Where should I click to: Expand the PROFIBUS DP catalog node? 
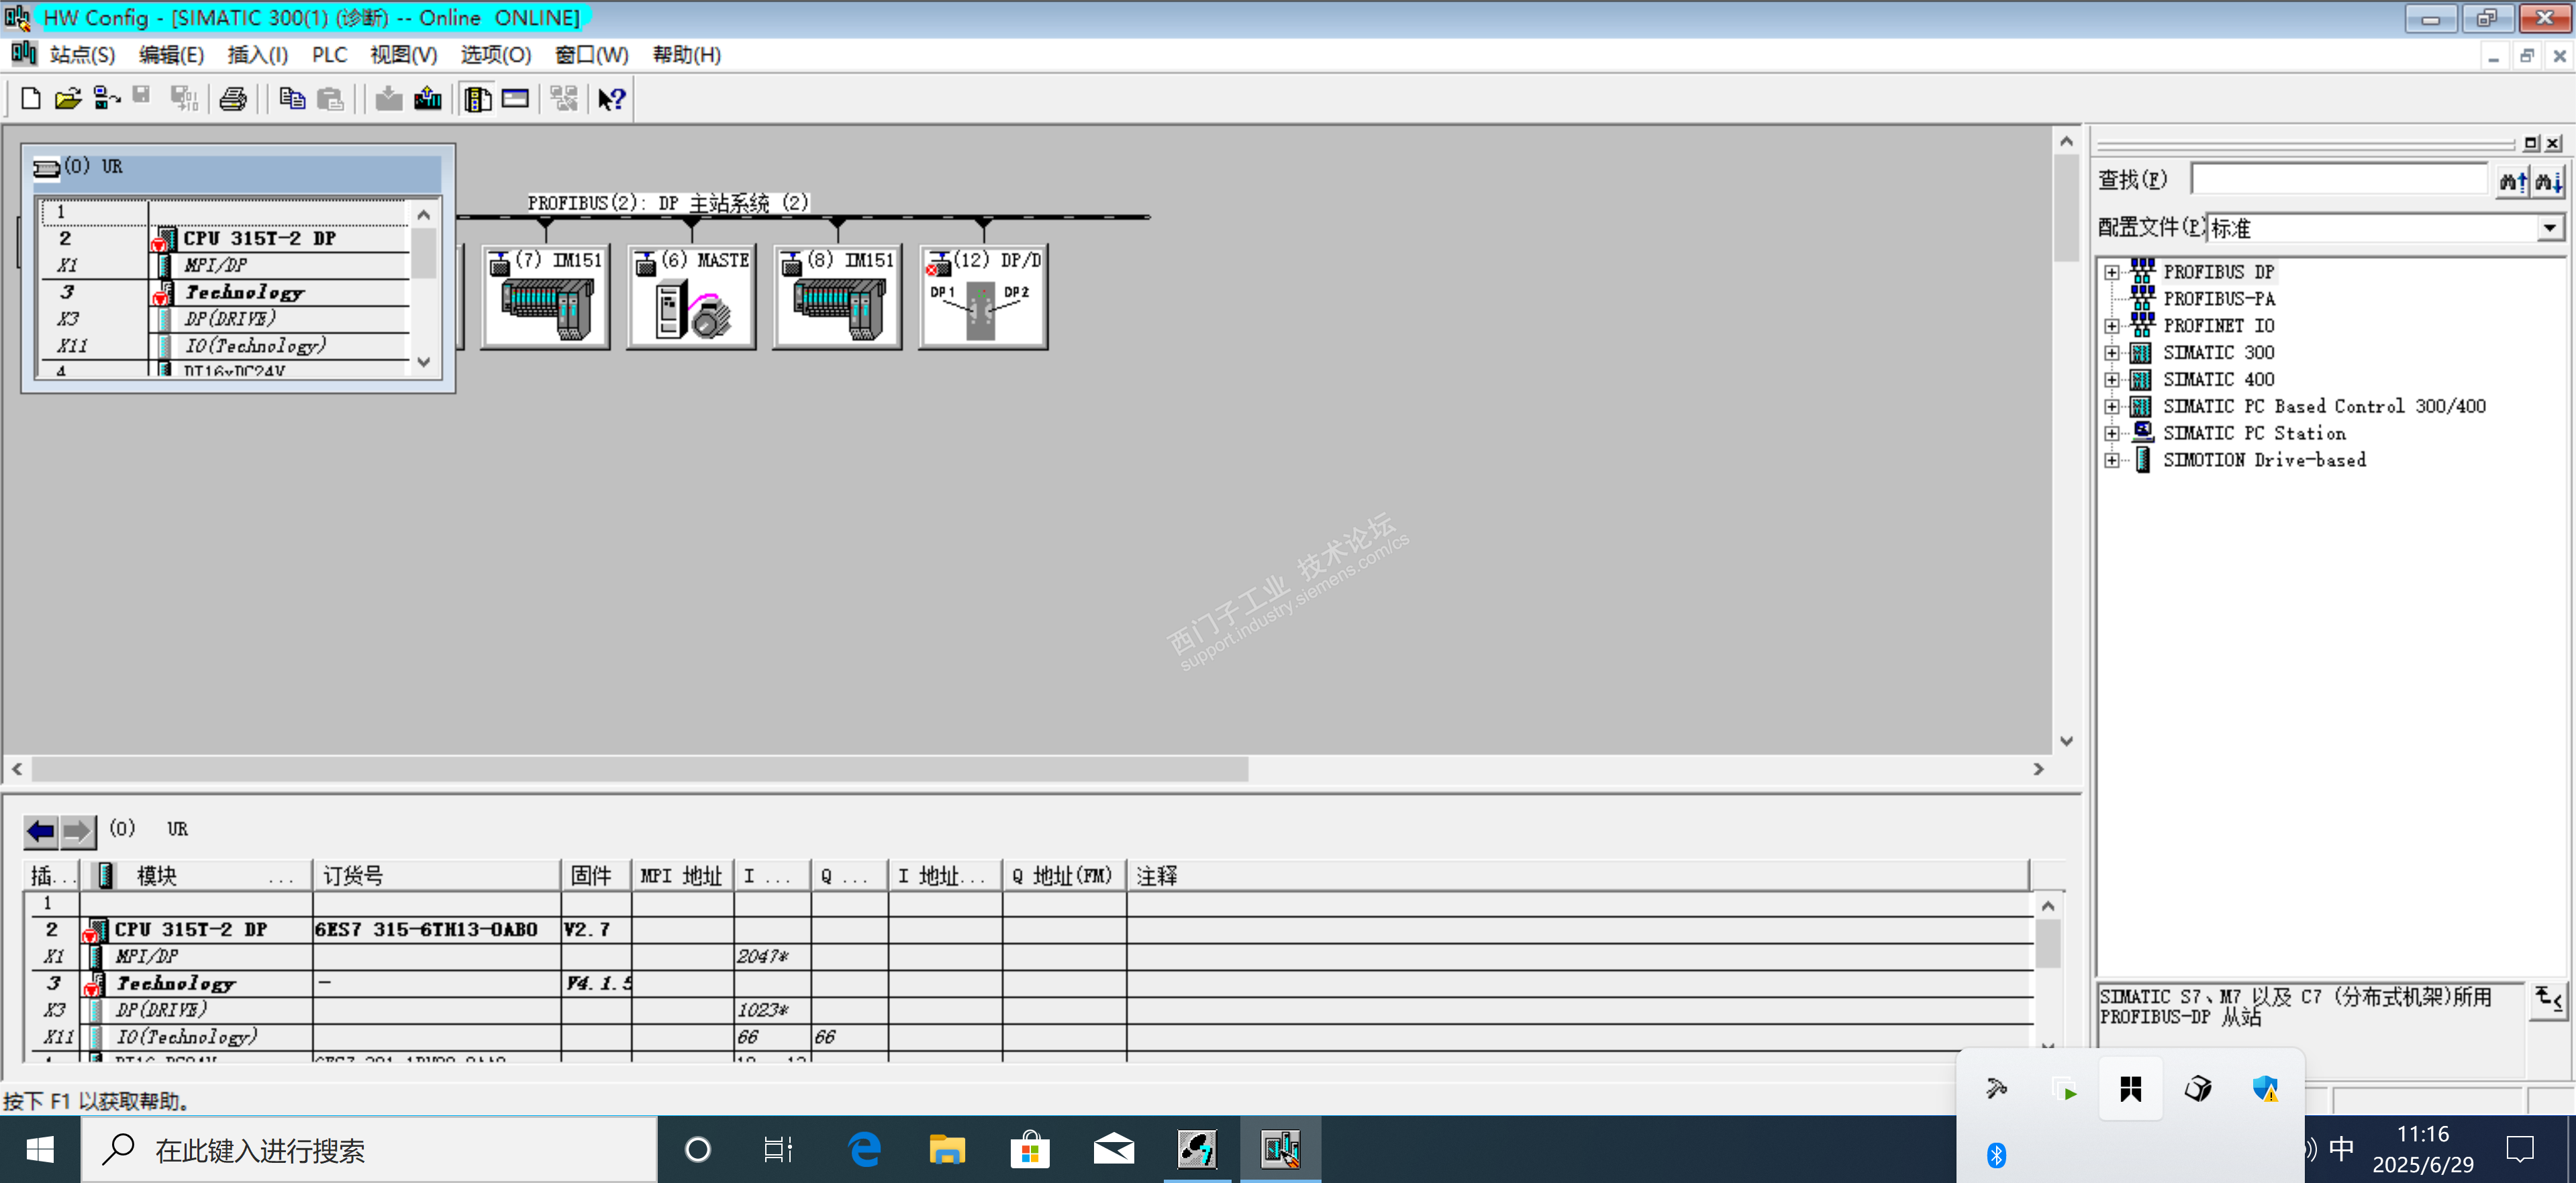coord(2111,272)
